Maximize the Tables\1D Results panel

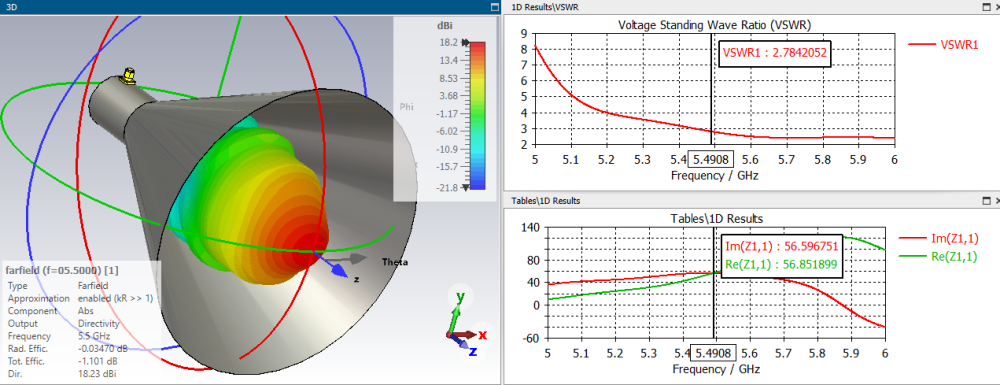point(986,201)
